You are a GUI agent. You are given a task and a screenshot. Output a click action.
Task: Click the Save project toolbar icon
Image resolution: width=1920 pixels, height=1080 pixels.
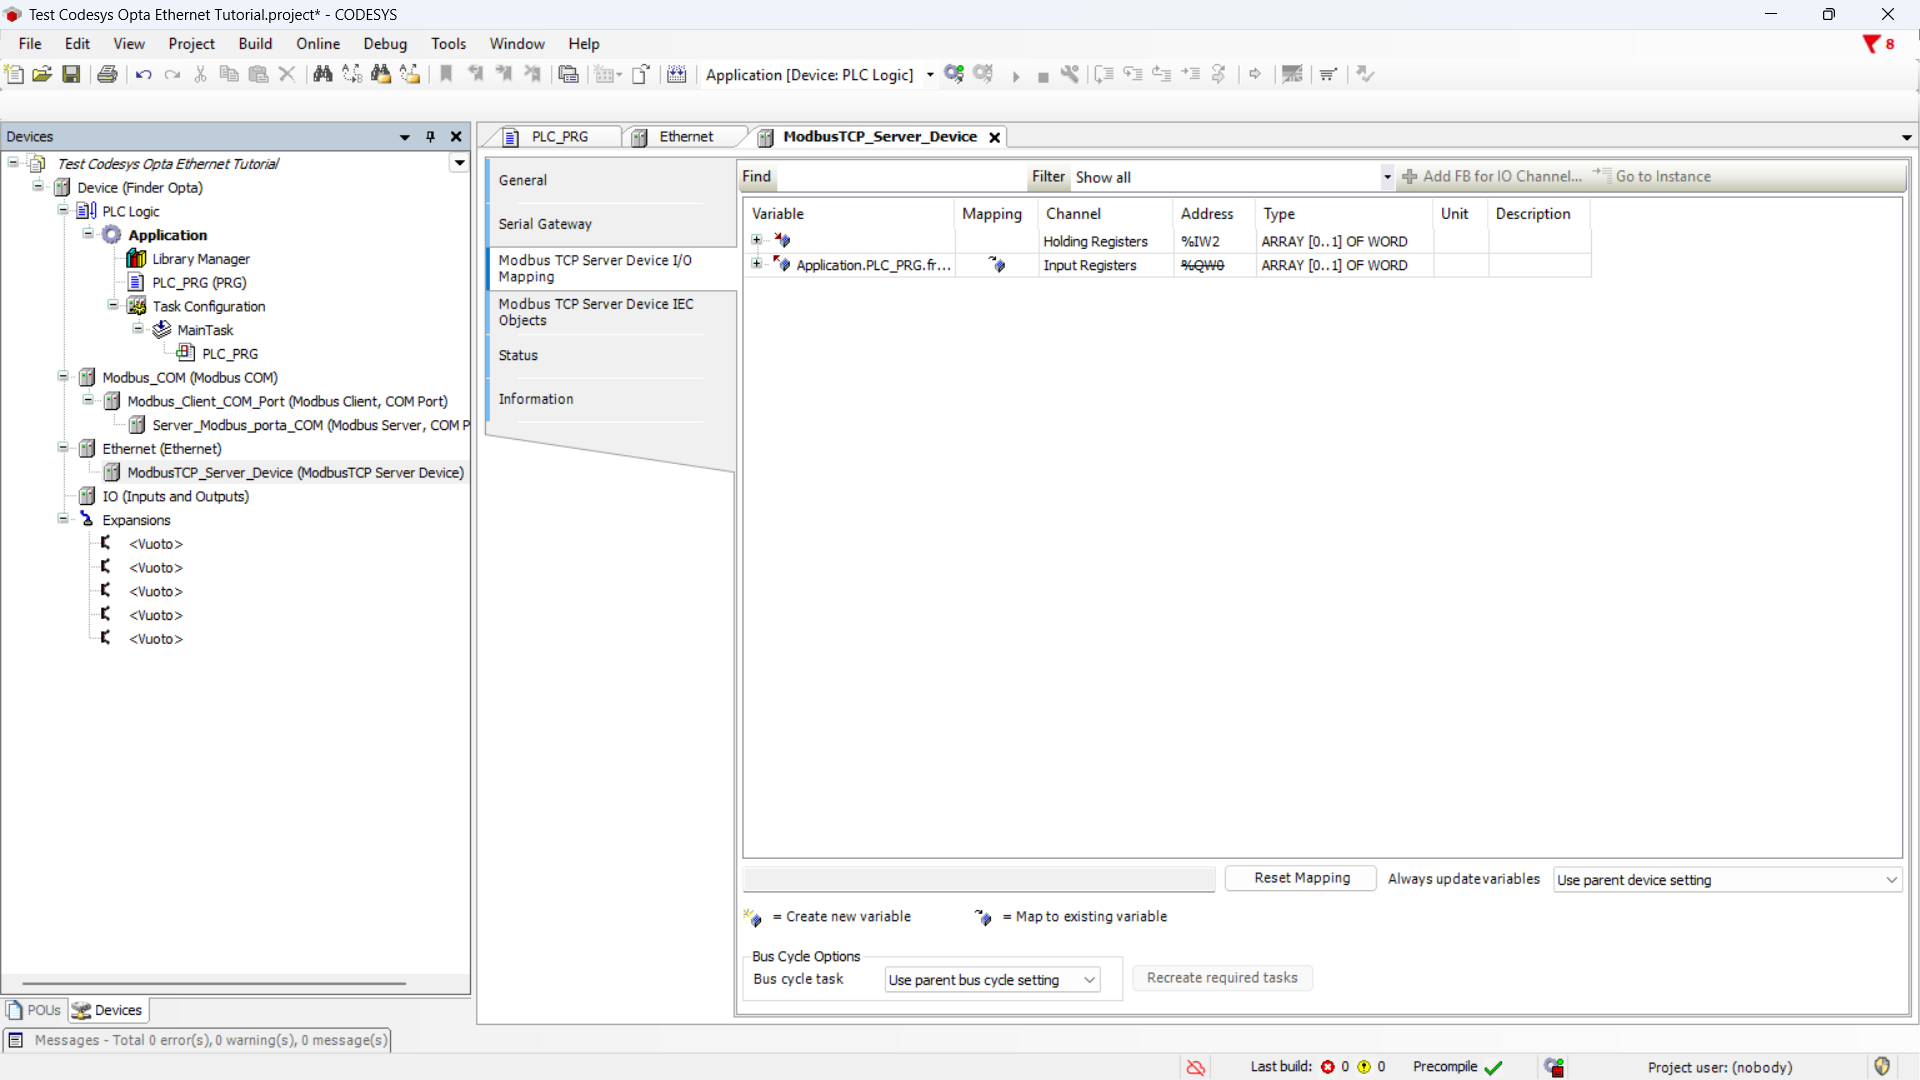(71, 74)
